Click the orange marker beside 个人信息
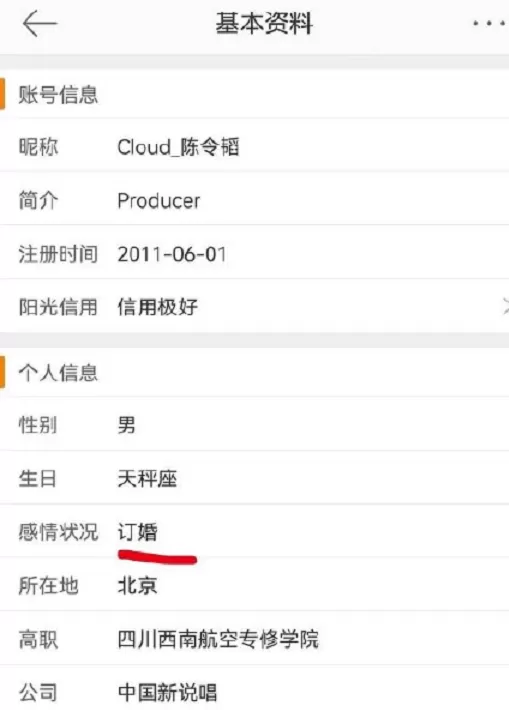 [x=2, y=373]
